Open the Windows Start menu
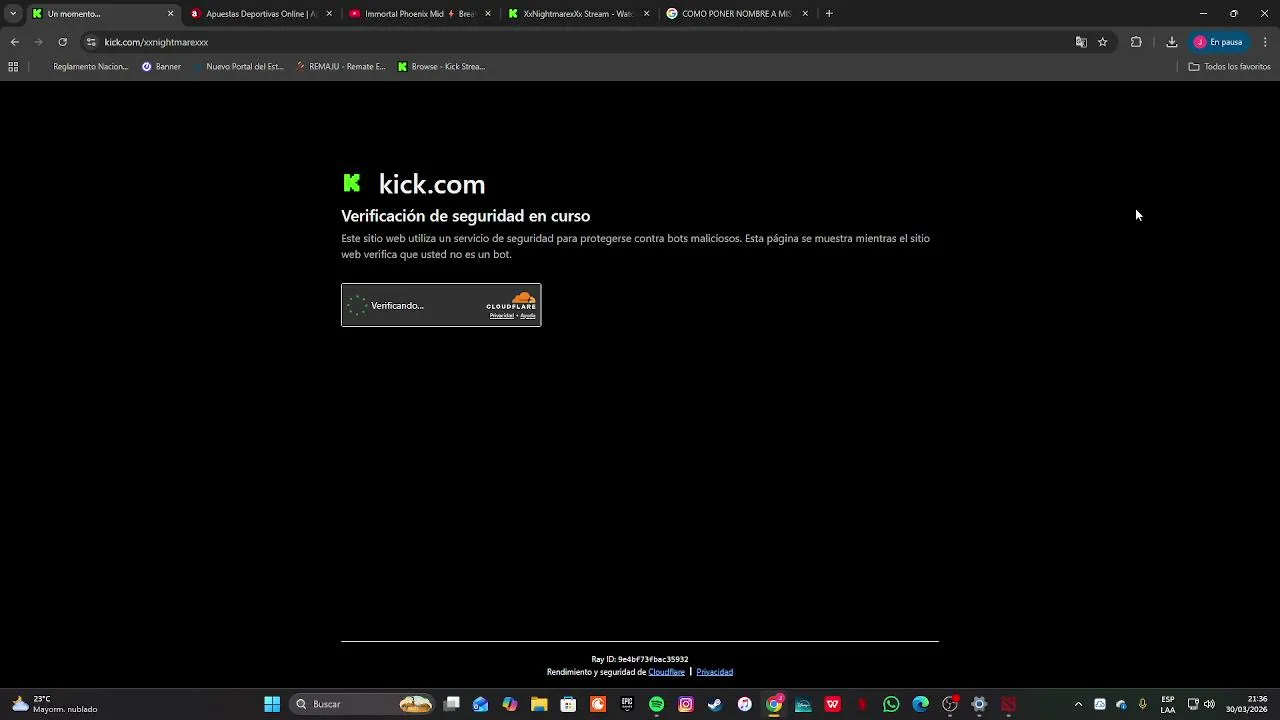This screenshot has height=720, width=1280. 272,704
